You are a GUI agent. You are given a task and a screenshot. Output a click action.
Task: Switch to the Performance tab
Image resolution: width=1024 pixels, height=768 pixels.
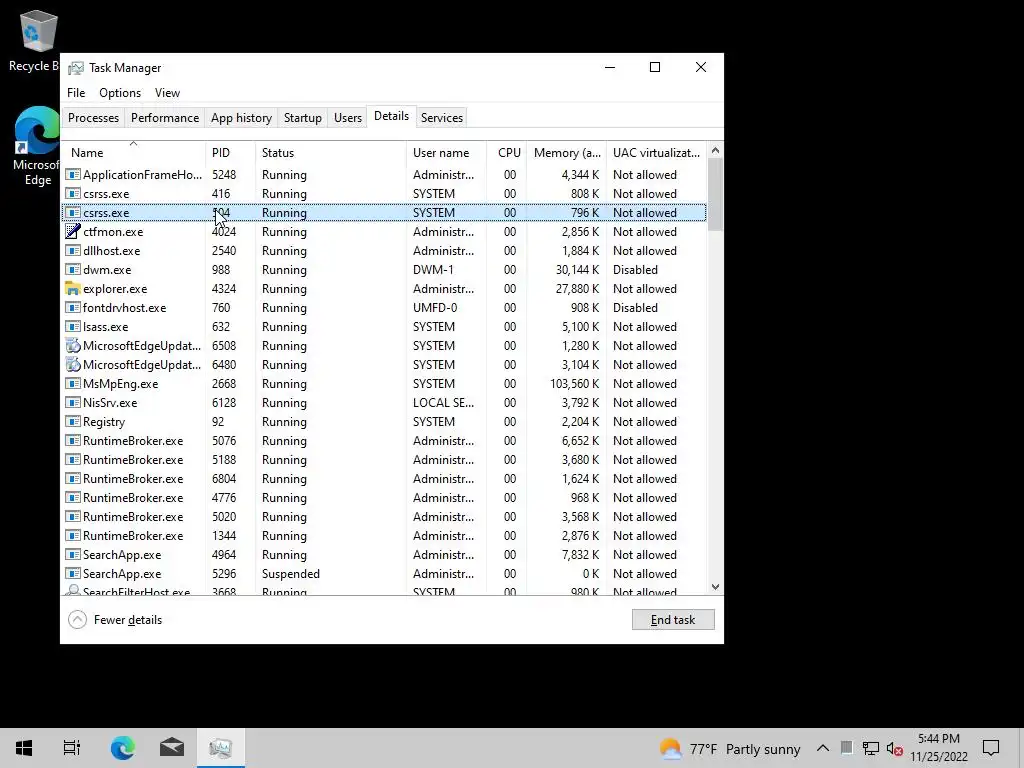click(165, 118)
